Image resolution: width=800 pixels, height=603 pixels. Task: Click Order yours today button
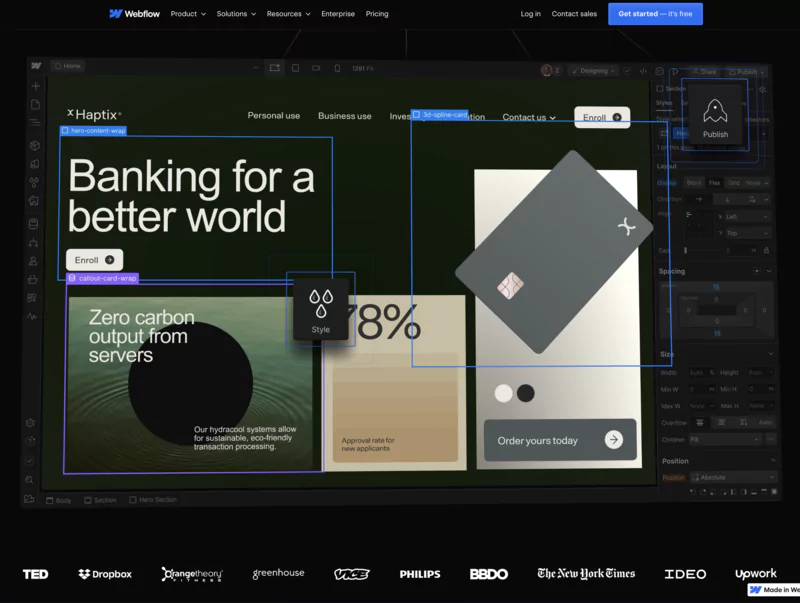[x=560, y=440]
